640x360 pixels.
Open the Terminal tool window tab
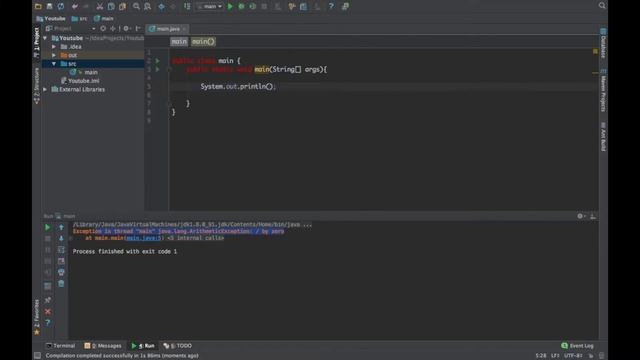coord(60,346)
